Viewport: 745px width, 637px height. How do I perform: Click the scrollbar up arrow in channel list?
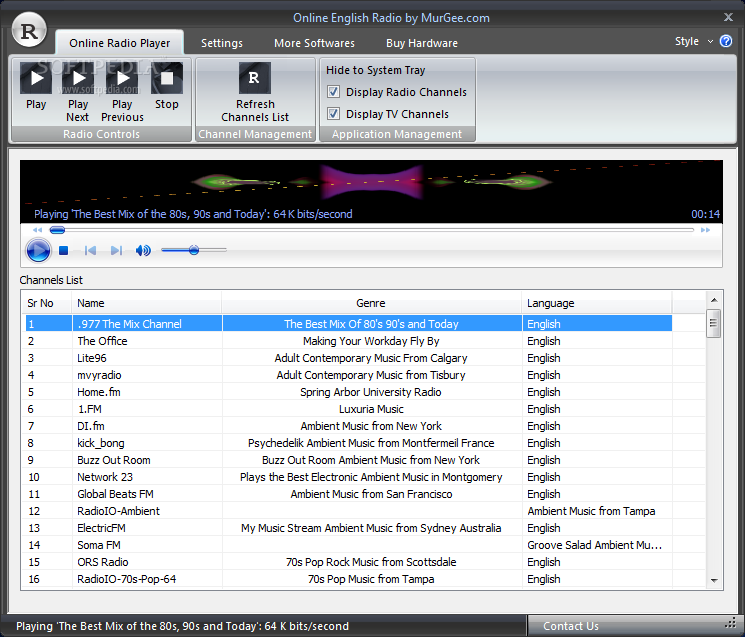(713, 300)
